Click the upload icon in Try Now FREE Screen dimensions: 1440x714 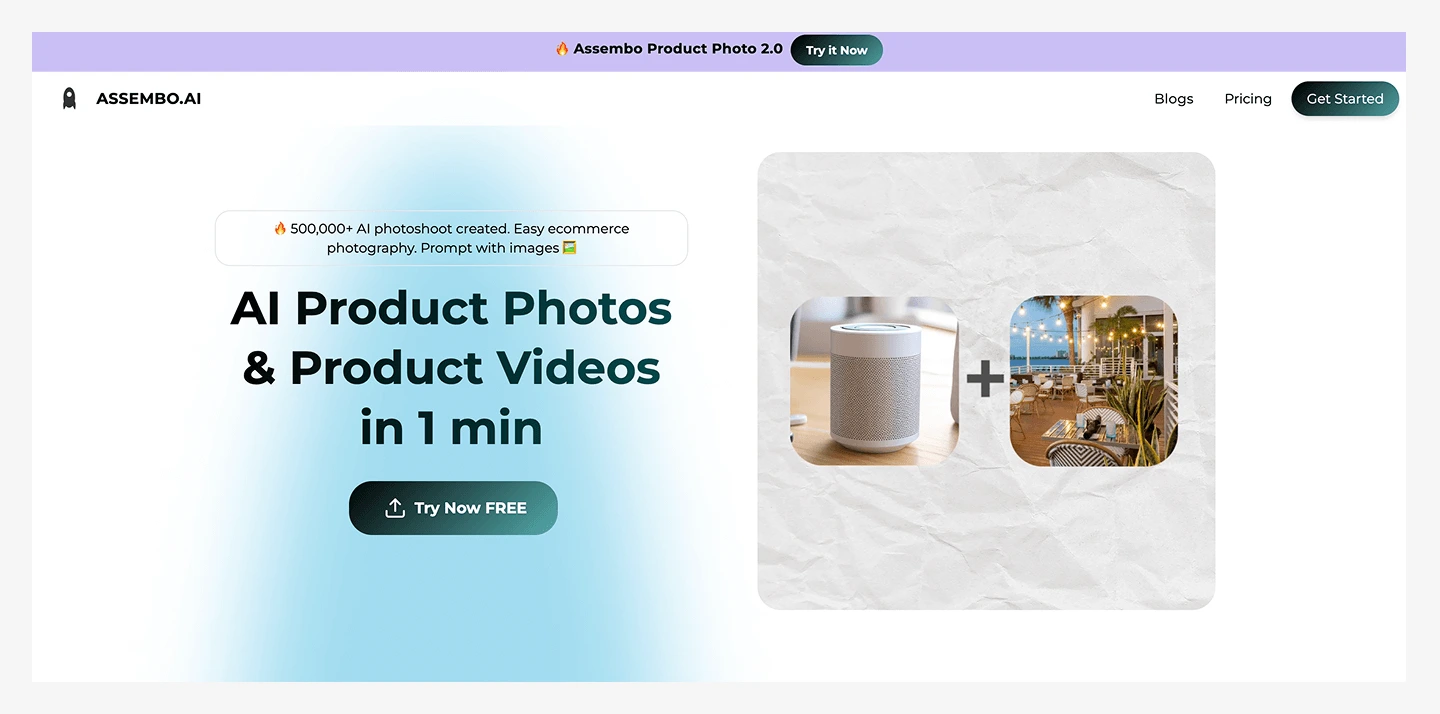[395, 508]
